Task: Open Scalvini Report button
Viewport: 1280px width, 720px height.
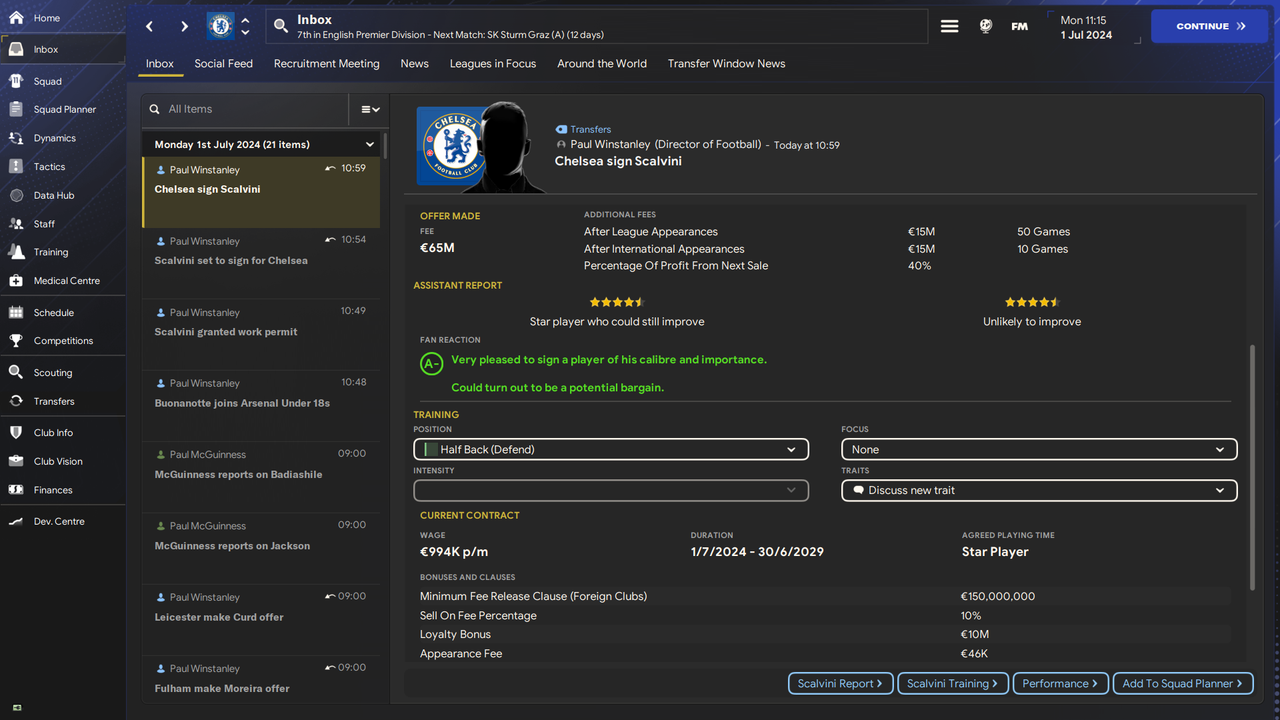Action: (x=841, y=684)
